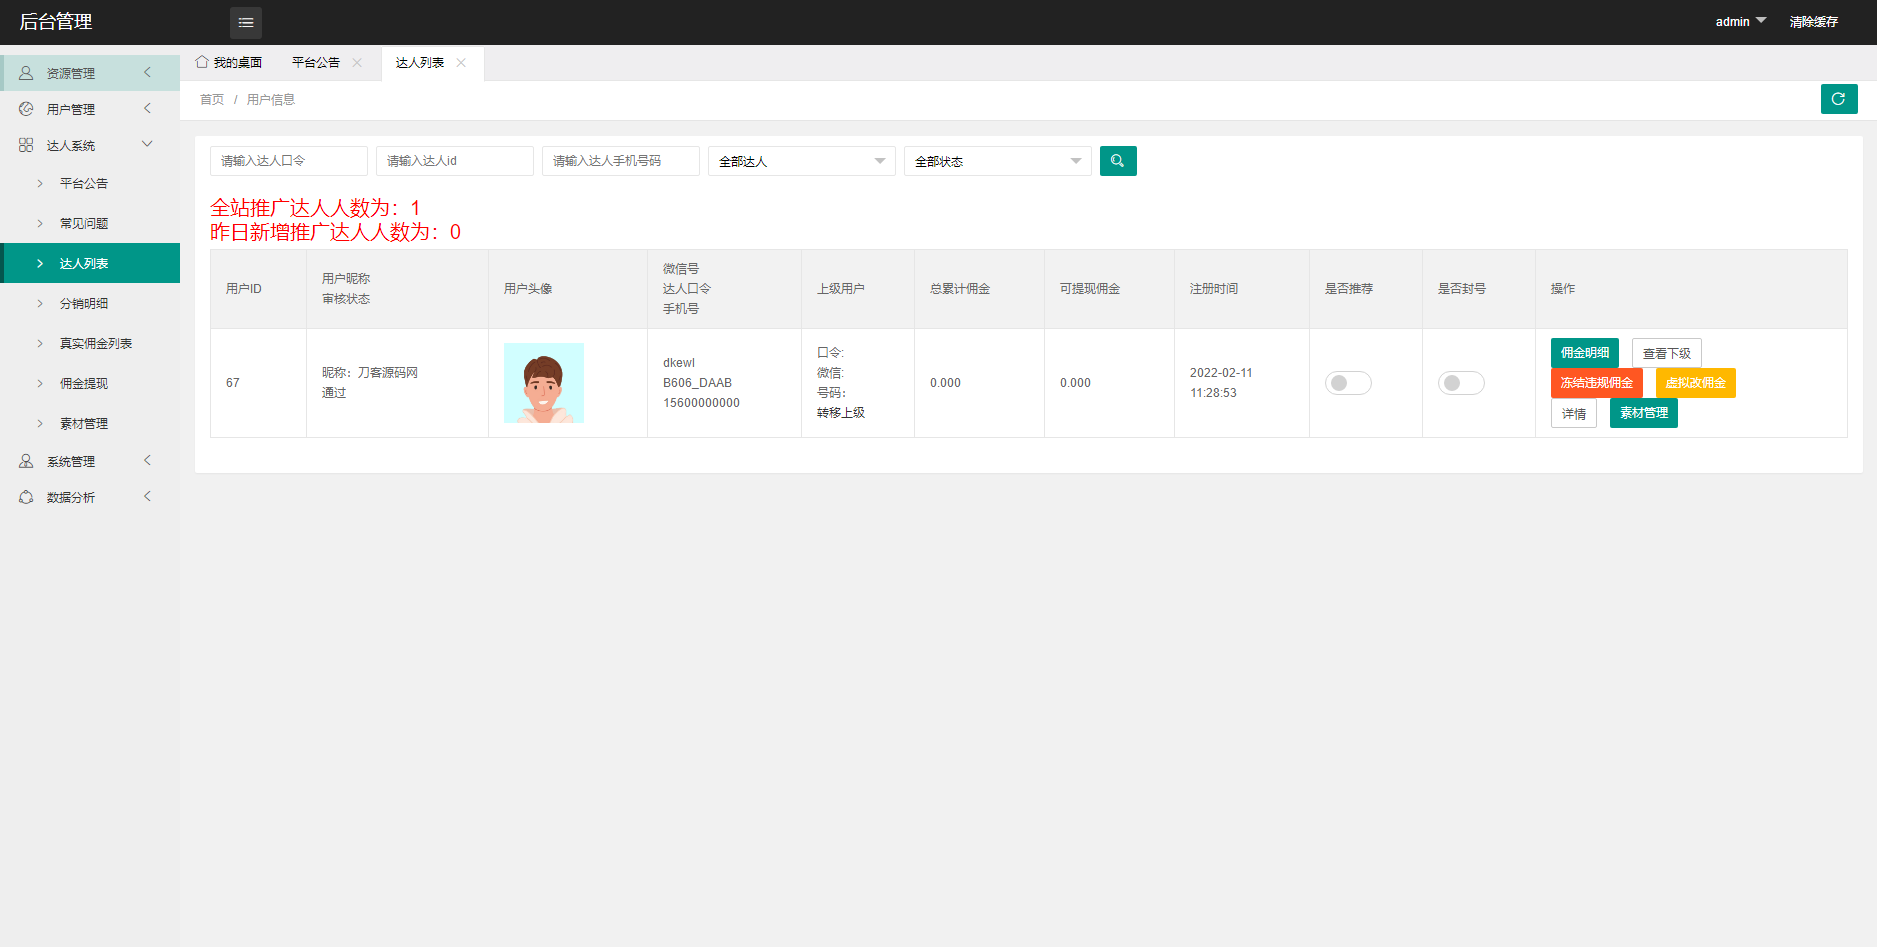Viewport: 1877px width, 947px height.
Task: Open the 全部达人 dropdown
Action: 800,160
